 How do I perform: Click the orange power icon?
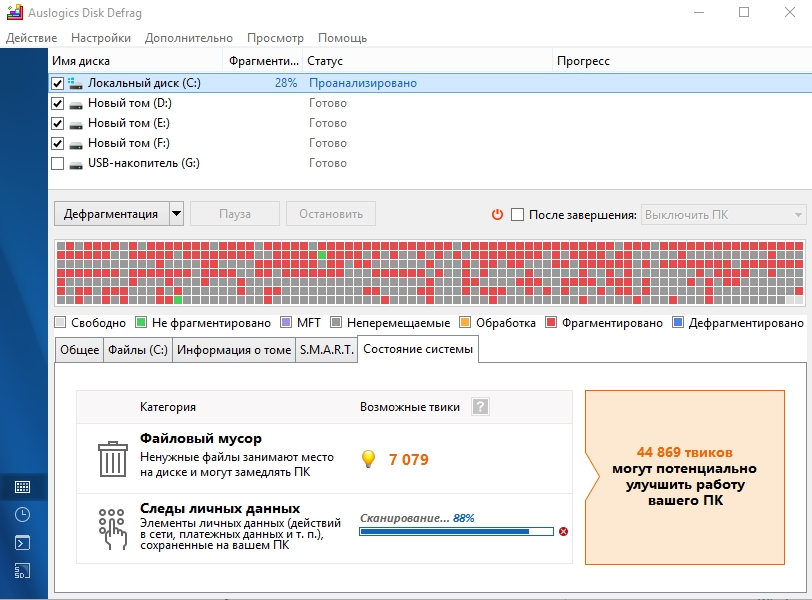pos(497,214)
